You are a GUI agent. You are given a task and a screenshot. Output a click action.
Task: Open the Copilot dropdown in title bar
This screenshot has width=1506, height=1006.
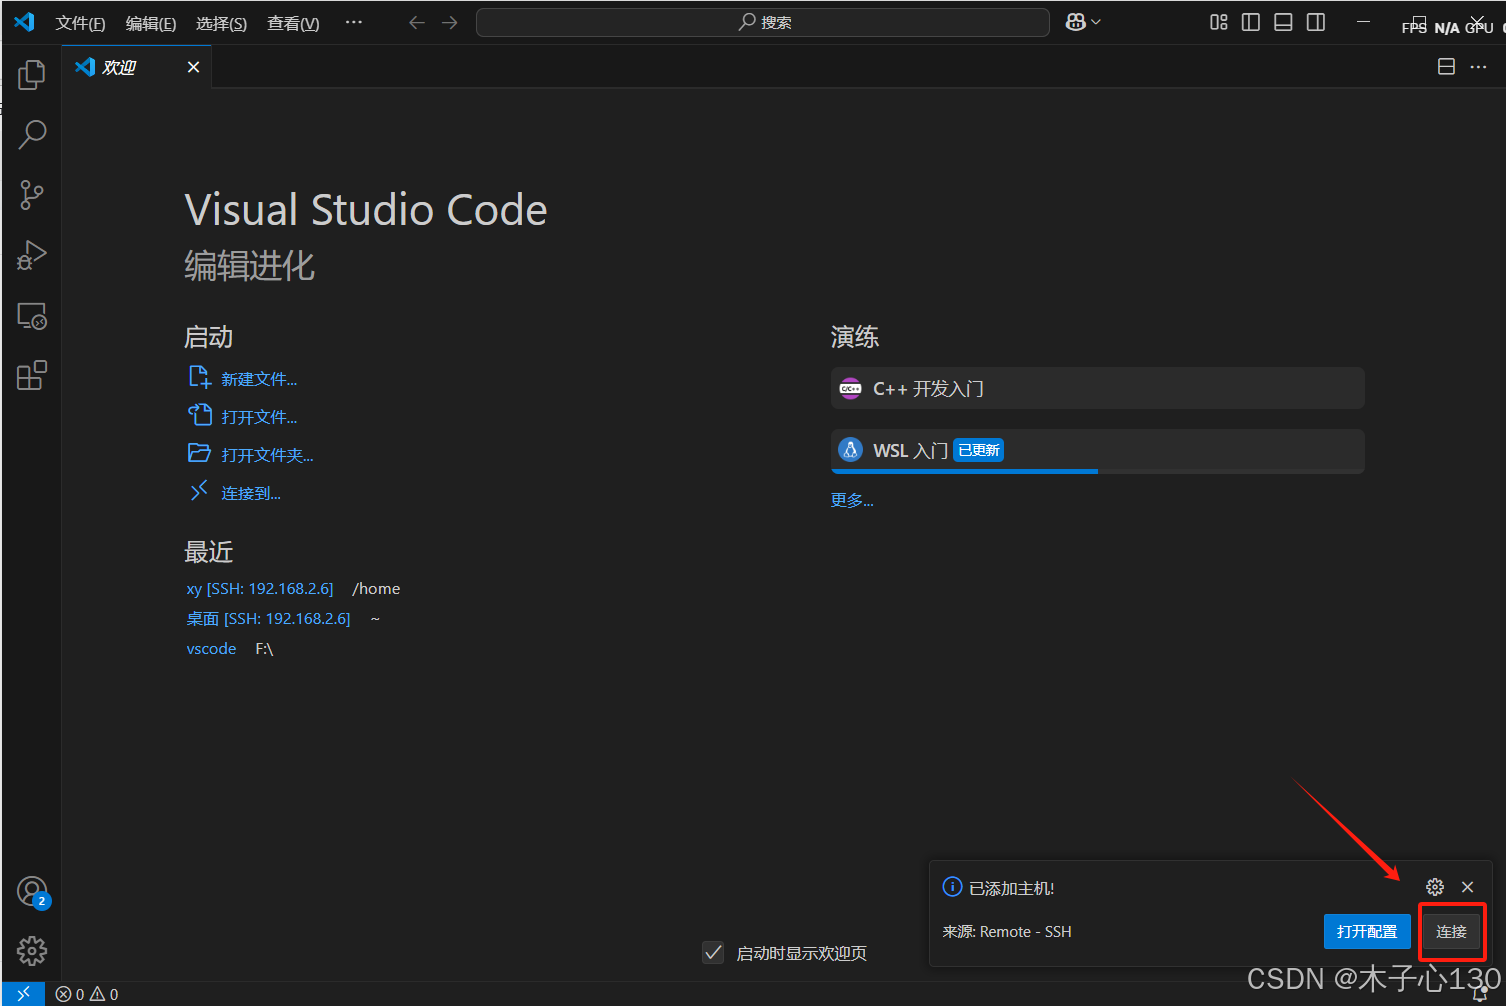(x=1083, y=22)
